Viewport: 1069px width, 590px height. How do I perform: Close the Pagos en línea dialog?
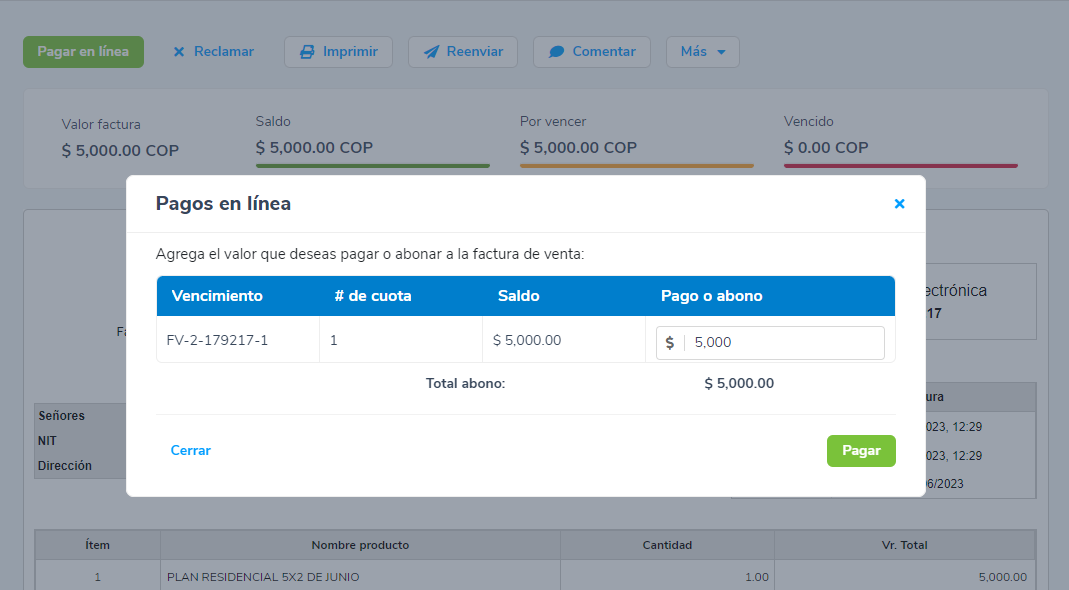[x=899, y=204]
